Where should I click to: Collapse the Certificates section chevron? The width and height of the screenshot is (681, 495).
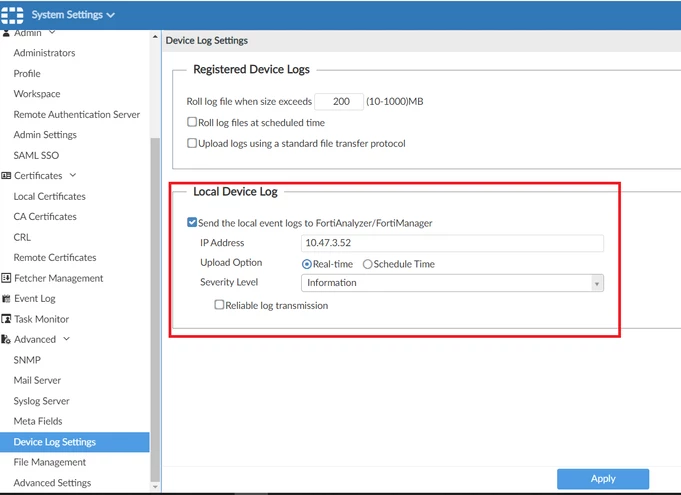[73, 175]
